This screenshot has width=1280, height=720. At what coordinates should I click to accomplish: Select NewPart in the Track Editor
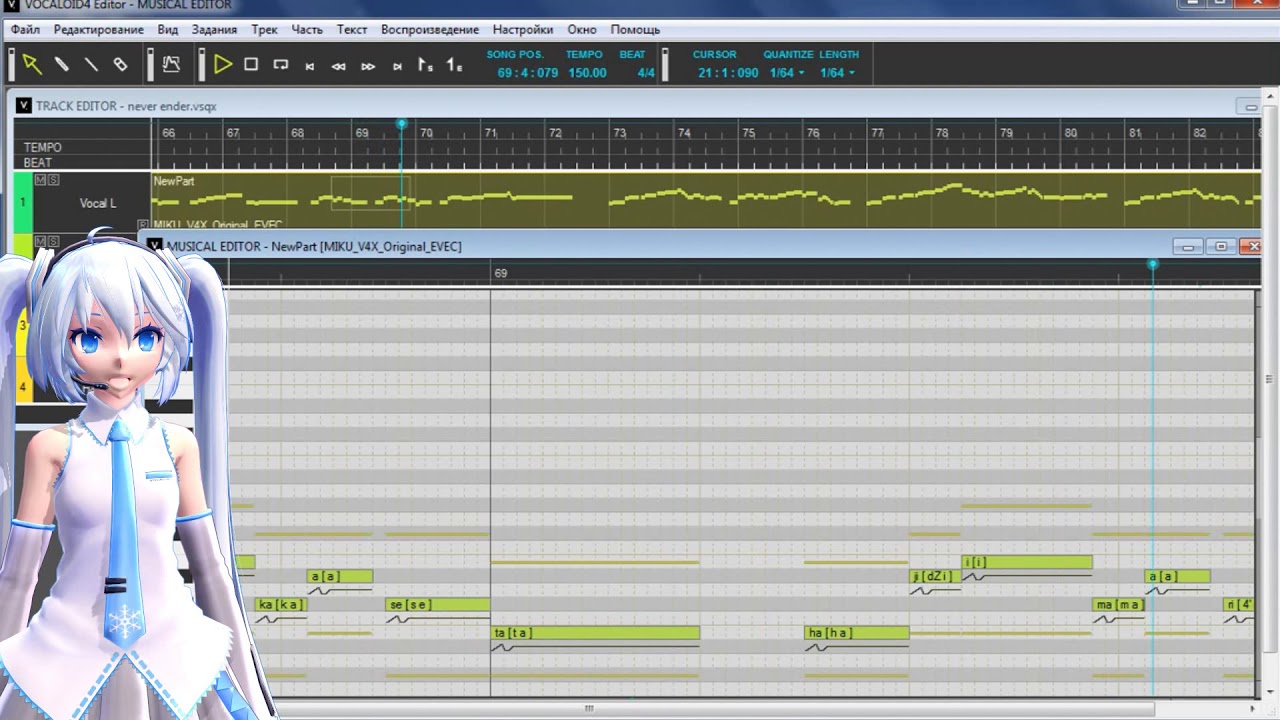(174, 181)
